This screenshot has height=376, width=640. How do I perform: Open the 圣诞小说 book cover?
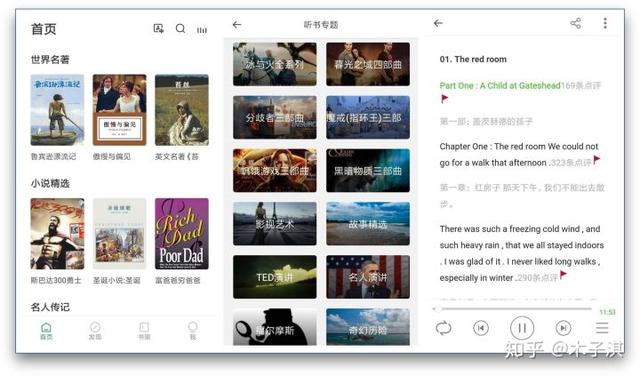[x=119, y=234]
